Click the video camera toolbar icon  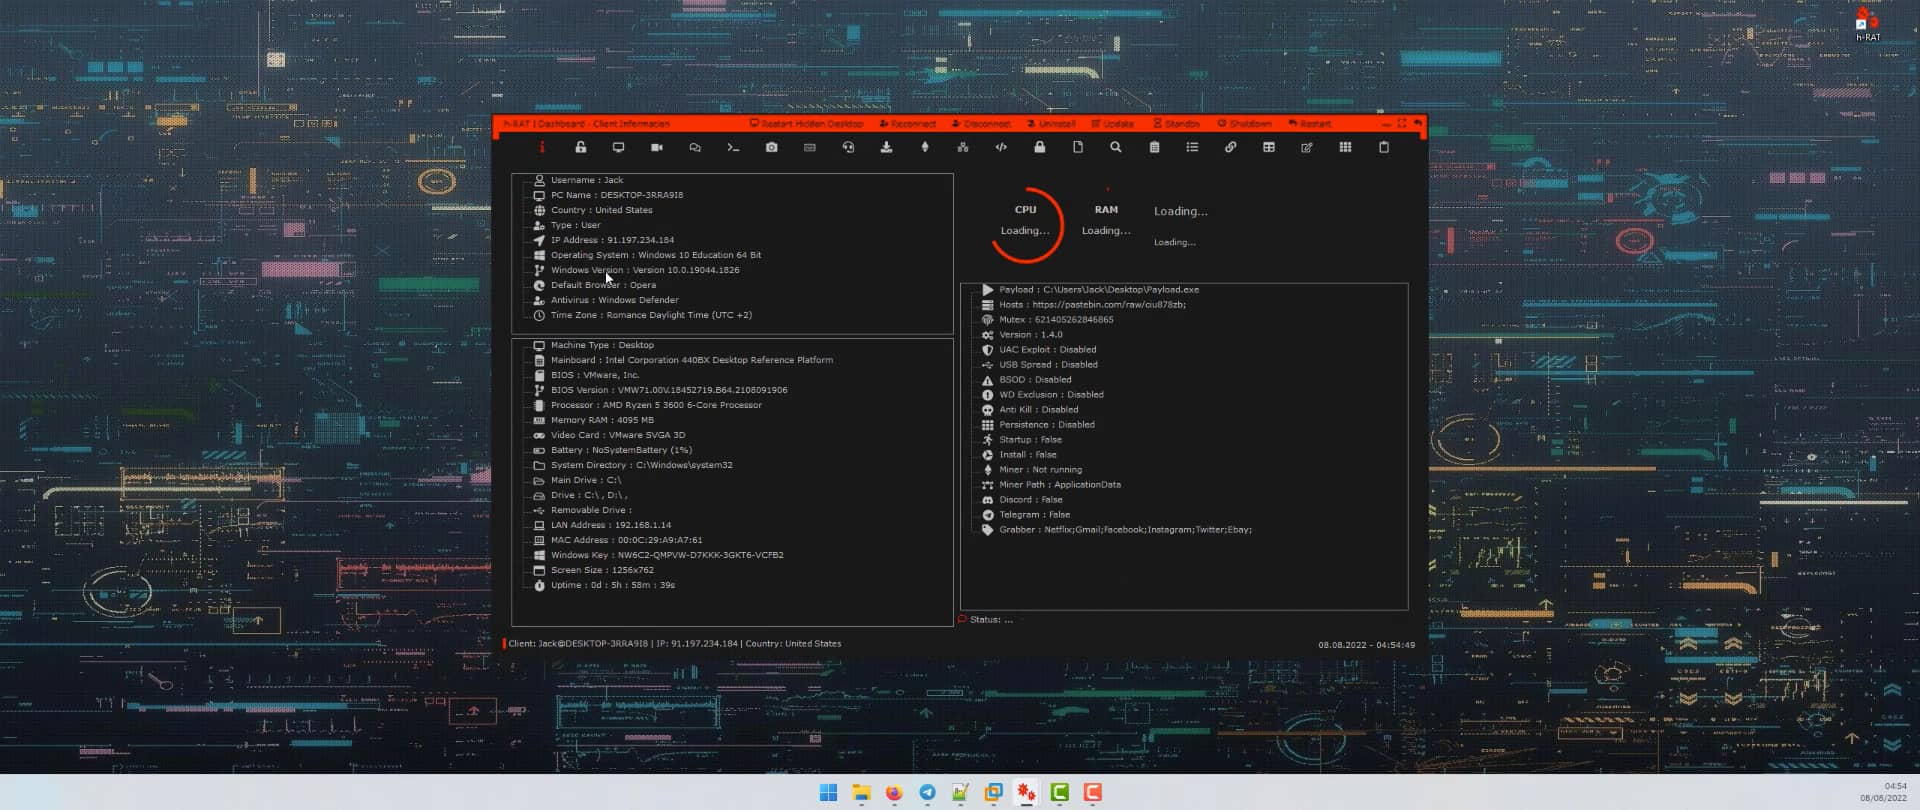click(657, 147)
